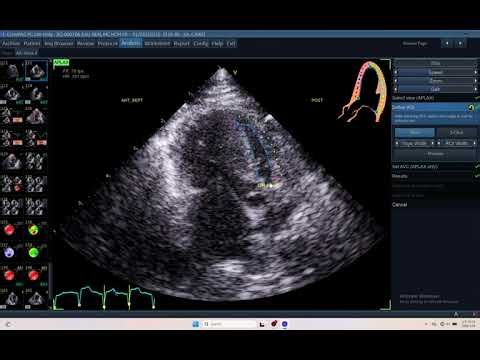Increase Gain with right arrow
The height and width of the screenshot is (360, 480).
pos(476,89)
